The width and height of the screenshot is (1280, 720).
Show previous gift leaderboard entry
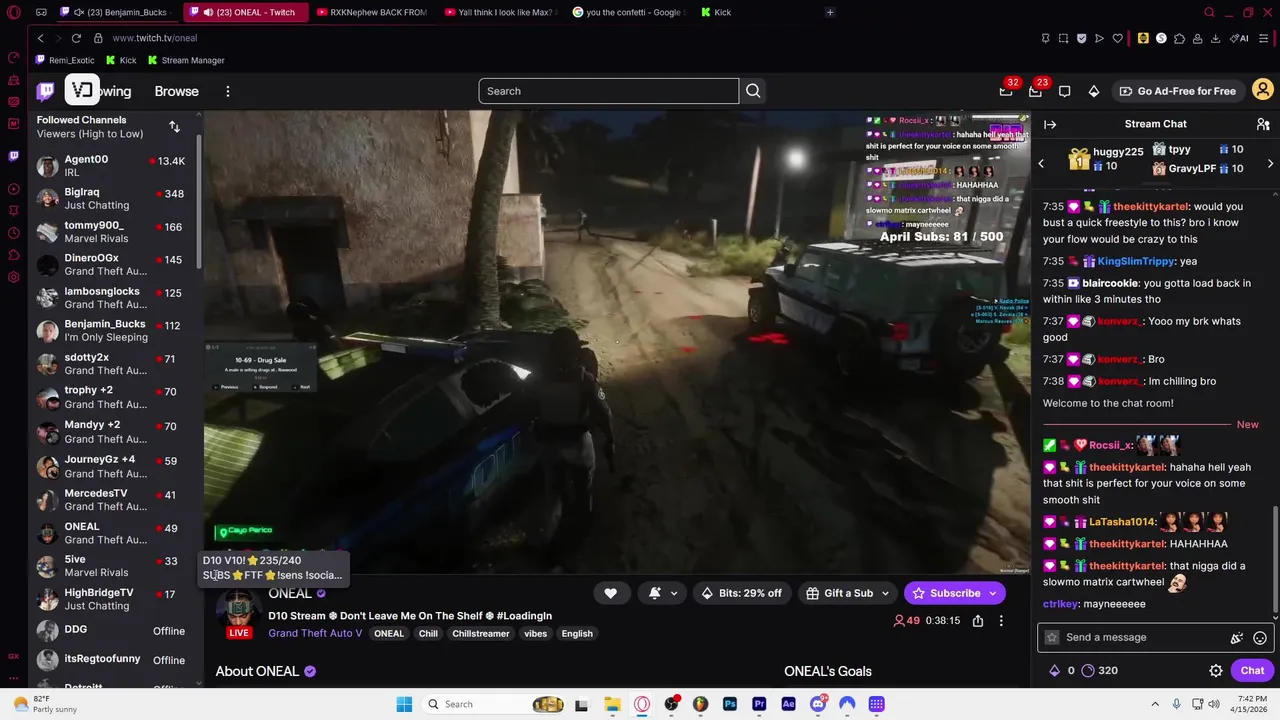pyautogui.click(x=1041, y=164)
